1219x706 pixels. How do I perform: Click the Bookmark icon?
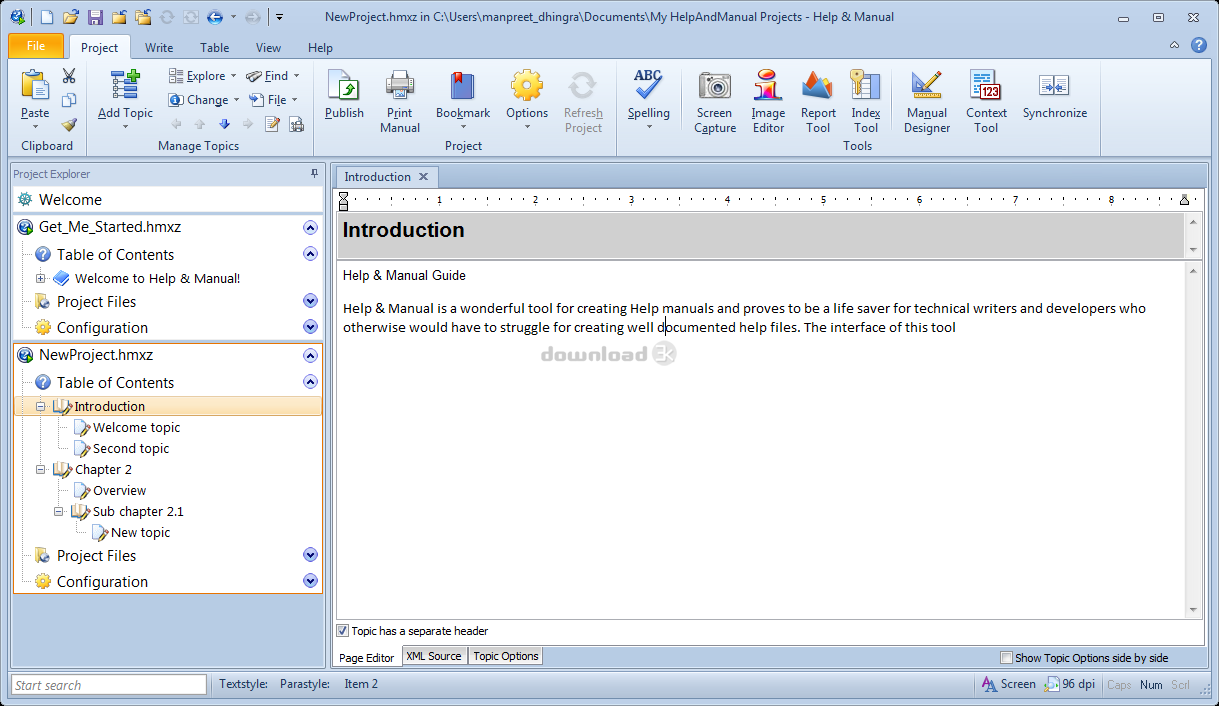point(463,85)
